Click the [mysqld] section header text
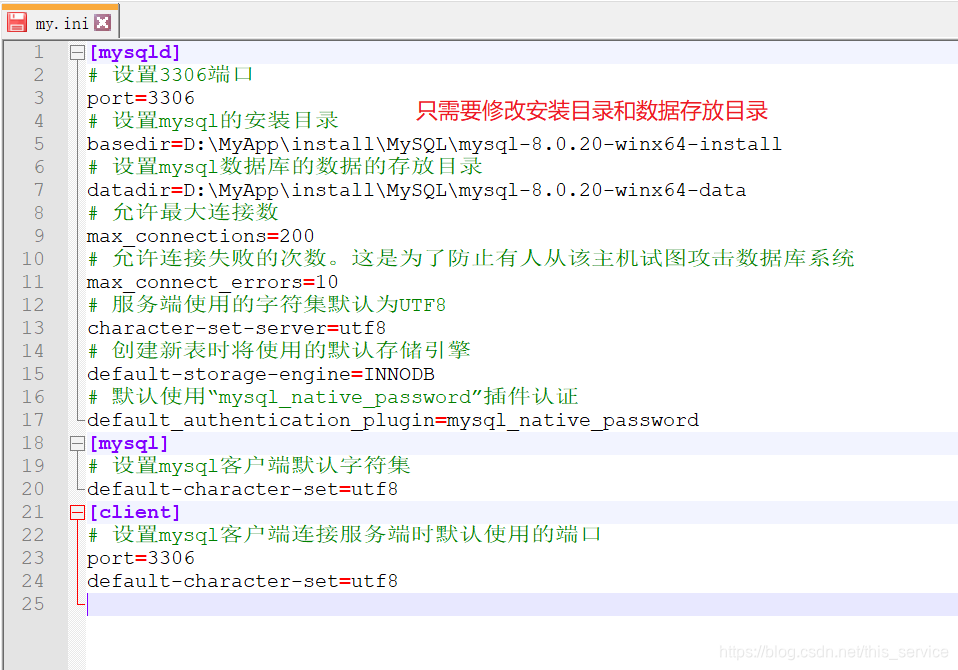The height and width of the screenshot is (670, 958). click(134, 53)
